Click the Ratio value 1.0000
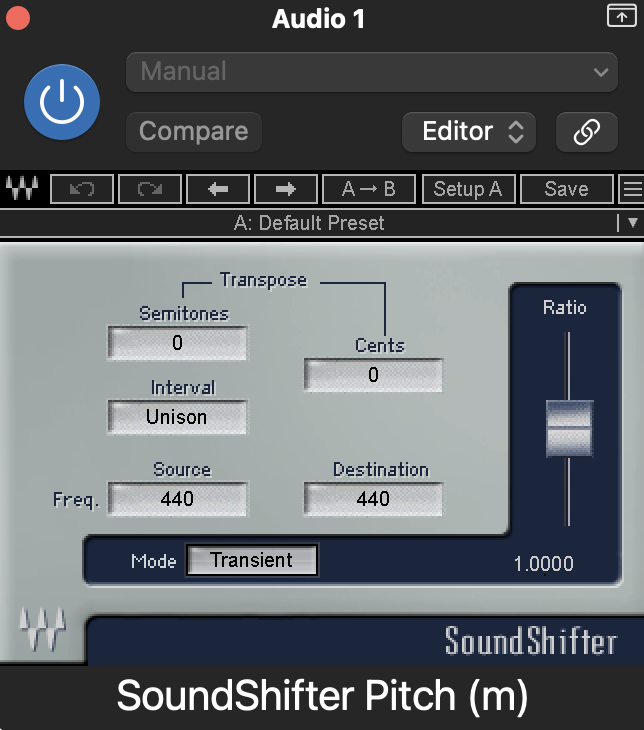Image resolution: width=644 pixels, height=730 pixels. coord(544,564)
